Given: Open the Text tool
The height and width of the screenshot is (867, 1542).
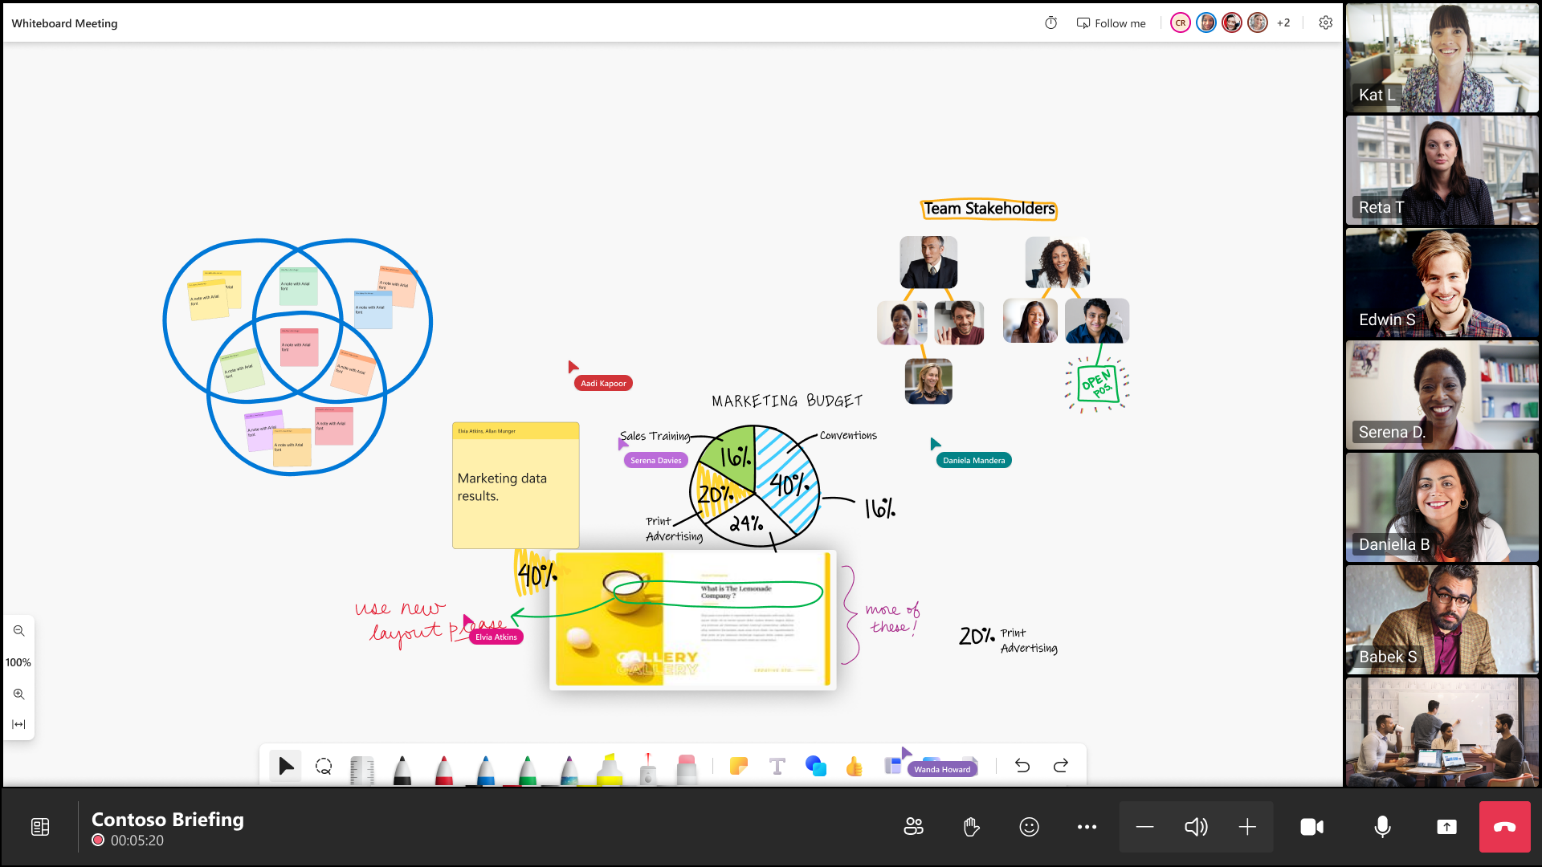Looking at the screenshot, I should click(x=778, y=765).
